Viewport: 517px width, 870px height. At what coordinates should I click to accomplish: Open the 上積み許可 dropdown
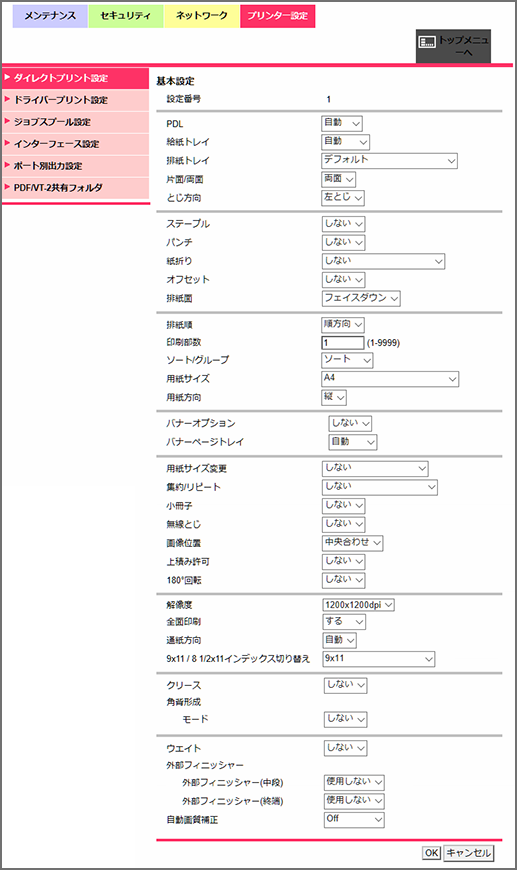(343, 562)
